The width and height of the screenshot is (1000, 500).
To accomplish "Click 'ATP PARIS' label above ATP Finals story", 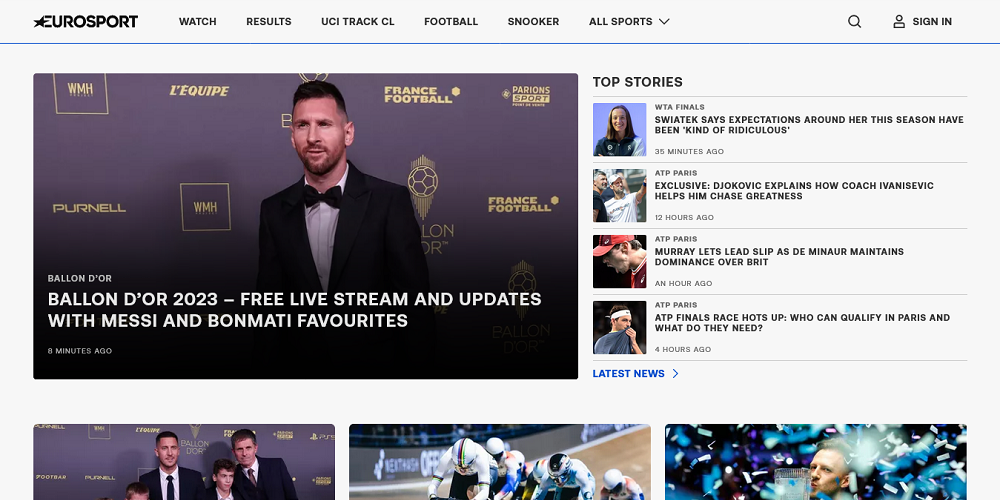I will [676, 305].
